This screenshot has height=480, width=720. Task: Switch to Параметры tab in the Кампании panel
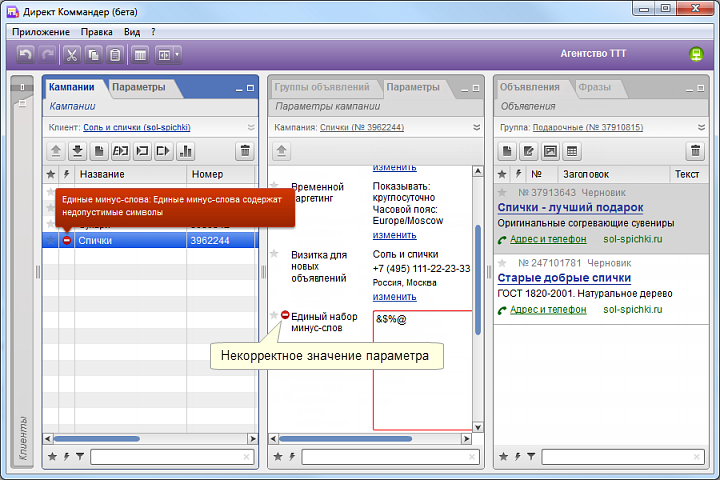pyautogui.click(x=139, y=87)
